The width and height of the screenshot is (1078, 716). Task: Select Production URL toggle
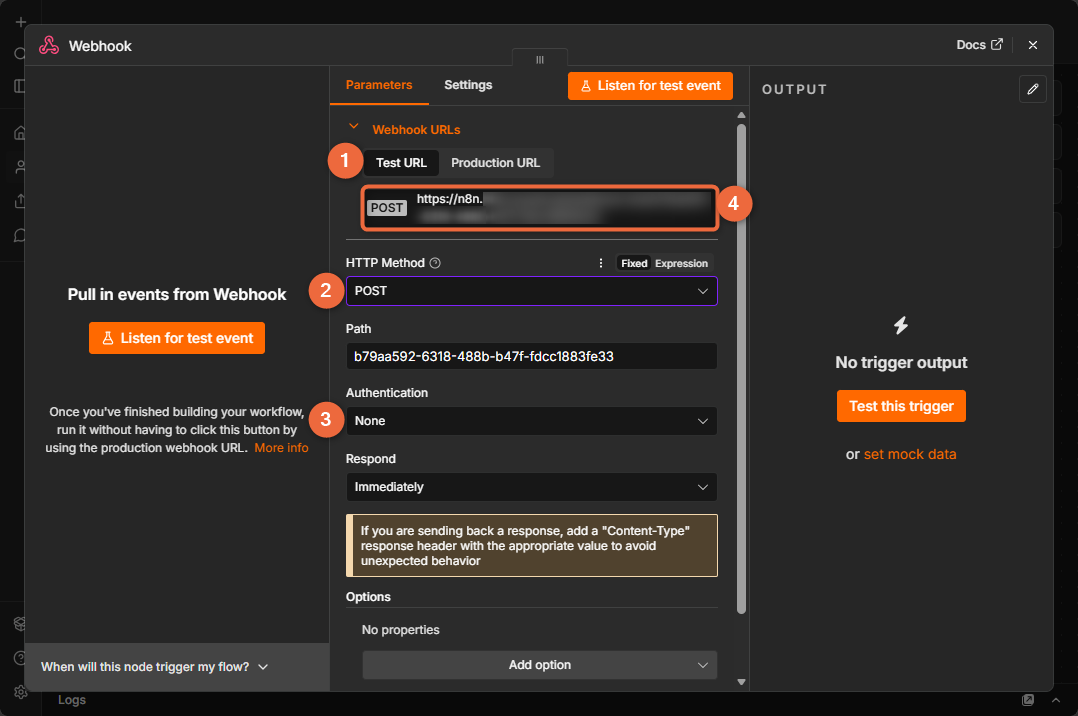[x=495, y=163]
